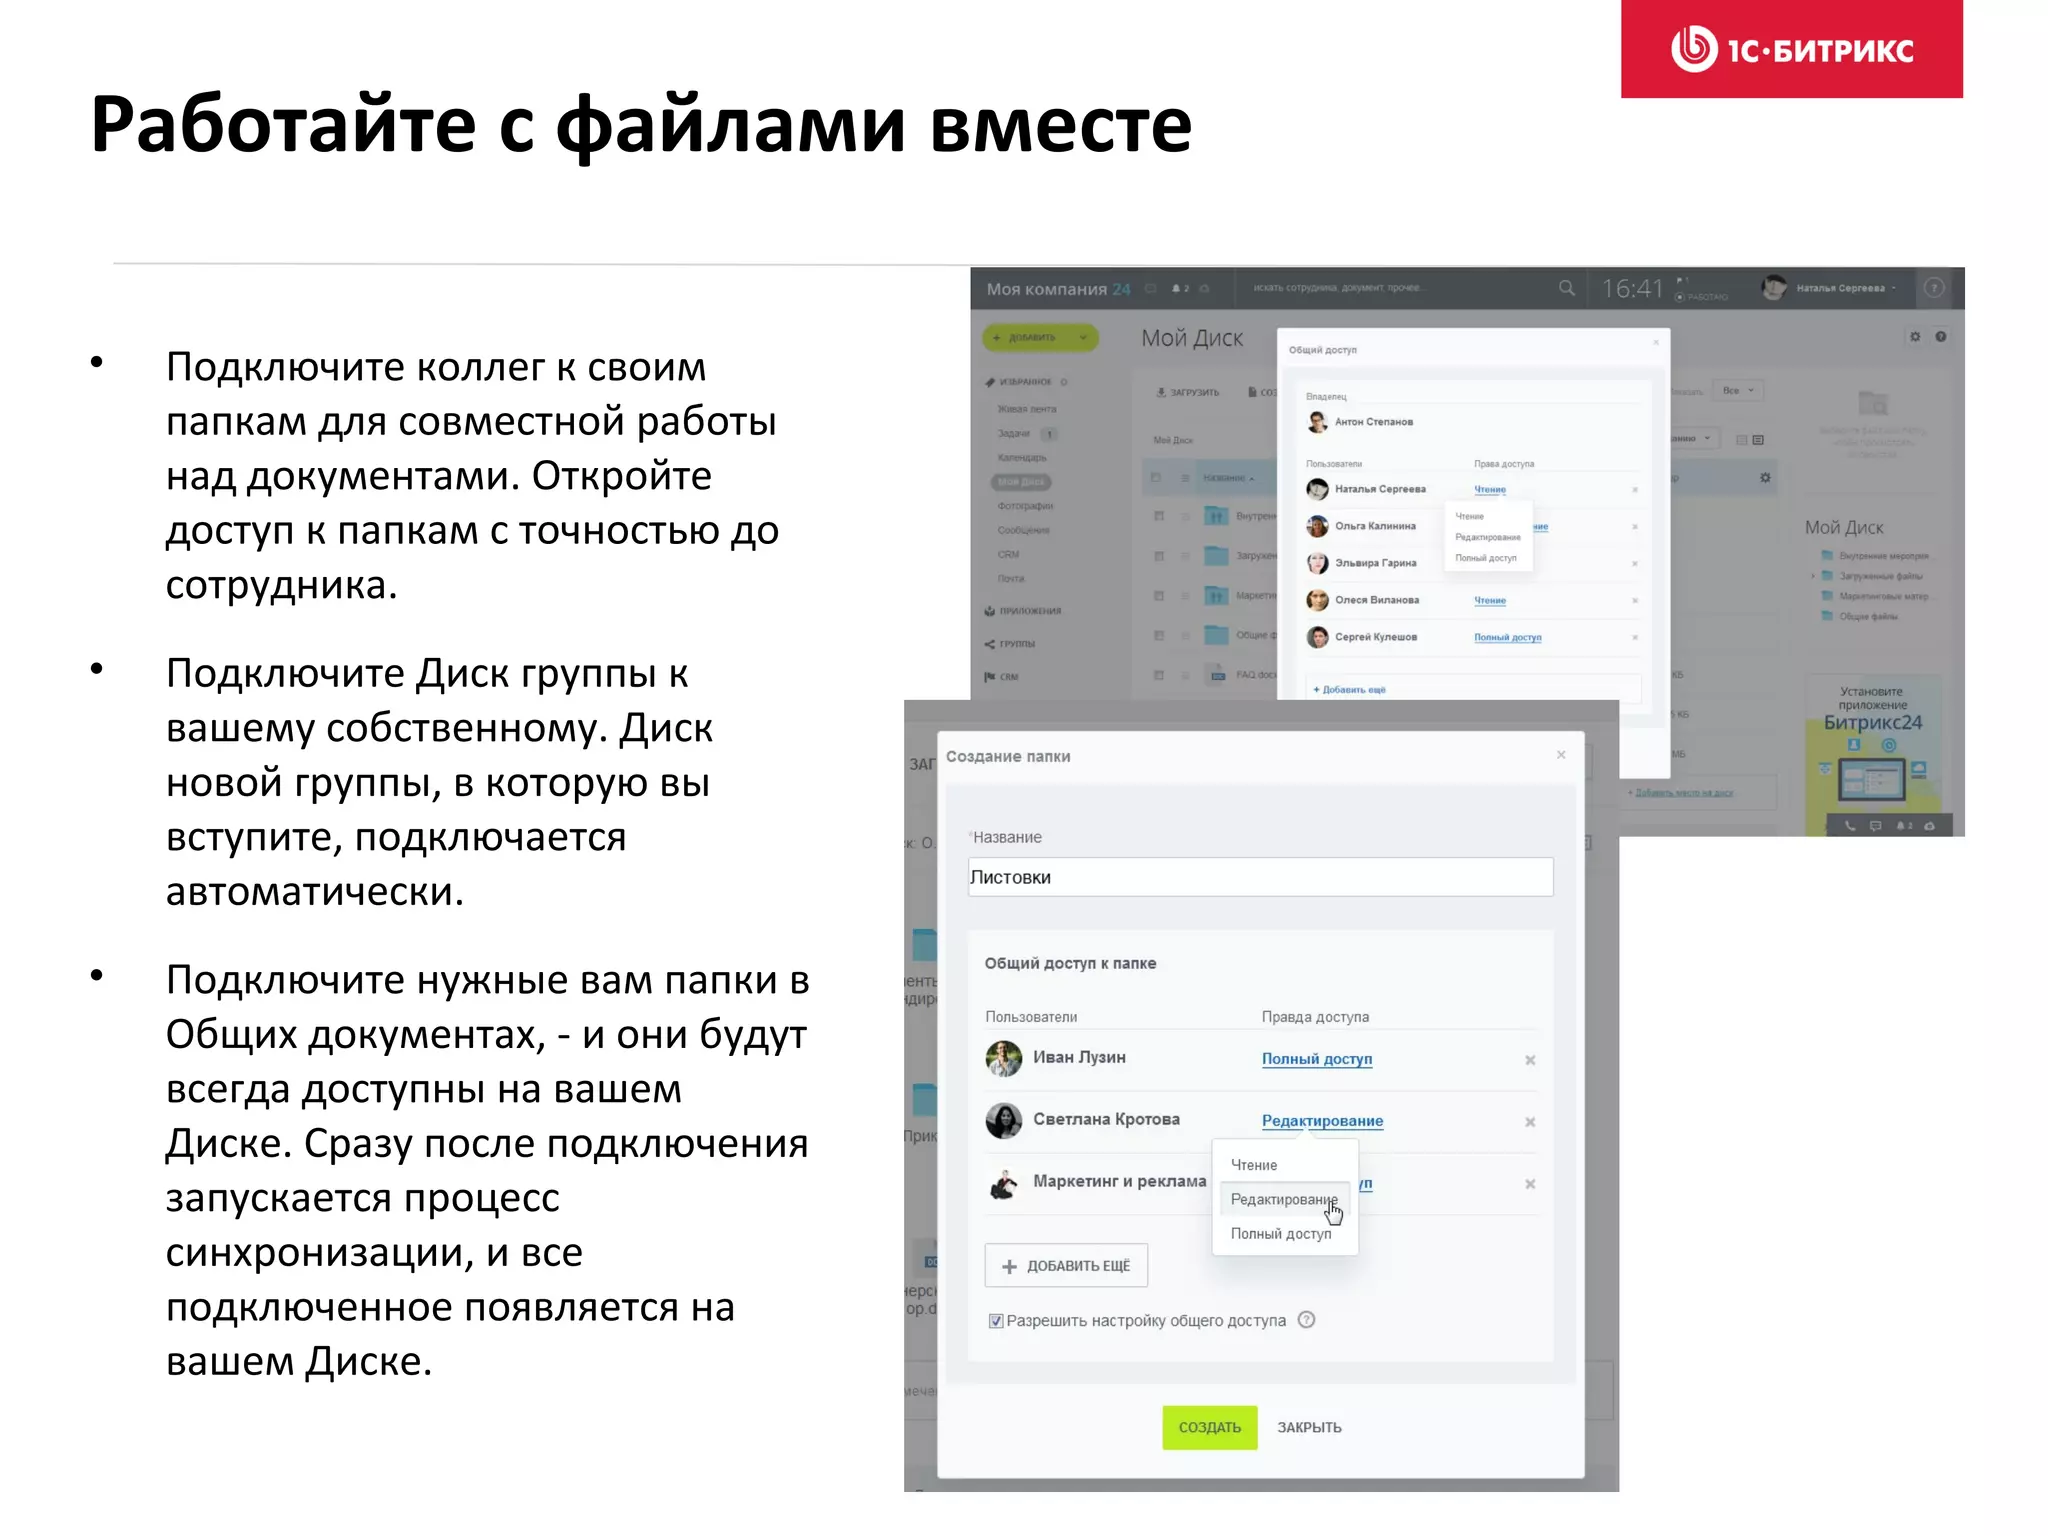Image resolution: width=2048 pixels, height=1536 pixels.
Task: Tick checkbox for the Внутрен... folder row
Action: pos(1159,516)
